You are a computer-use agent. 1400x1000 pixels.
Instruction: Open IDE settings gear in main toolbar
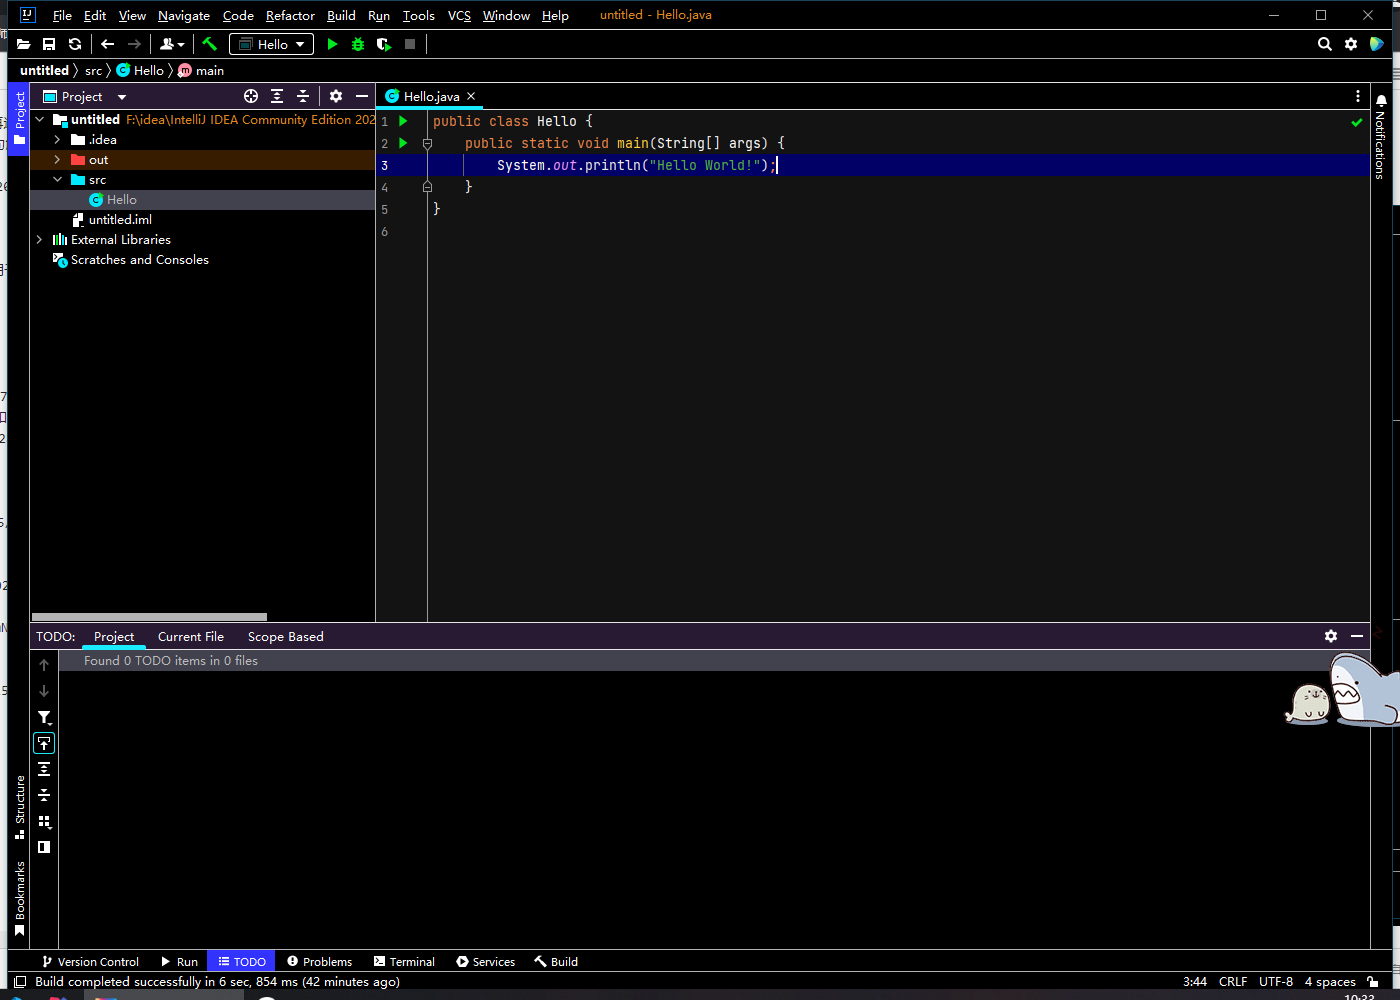1351,44
